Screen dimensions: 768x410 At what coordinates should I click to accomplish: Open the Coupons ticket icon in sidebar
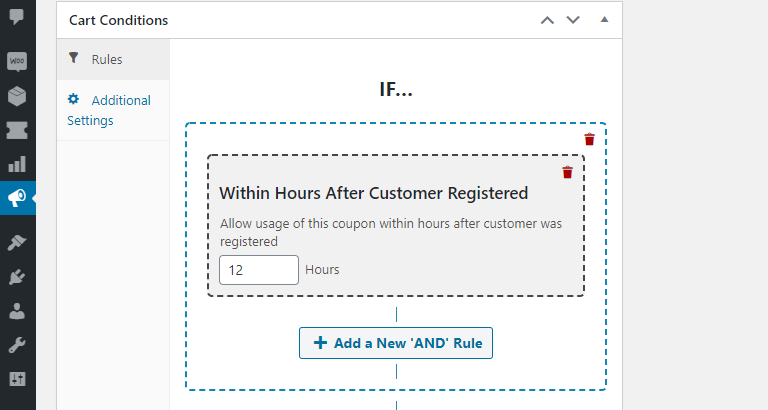coord(17,130)
